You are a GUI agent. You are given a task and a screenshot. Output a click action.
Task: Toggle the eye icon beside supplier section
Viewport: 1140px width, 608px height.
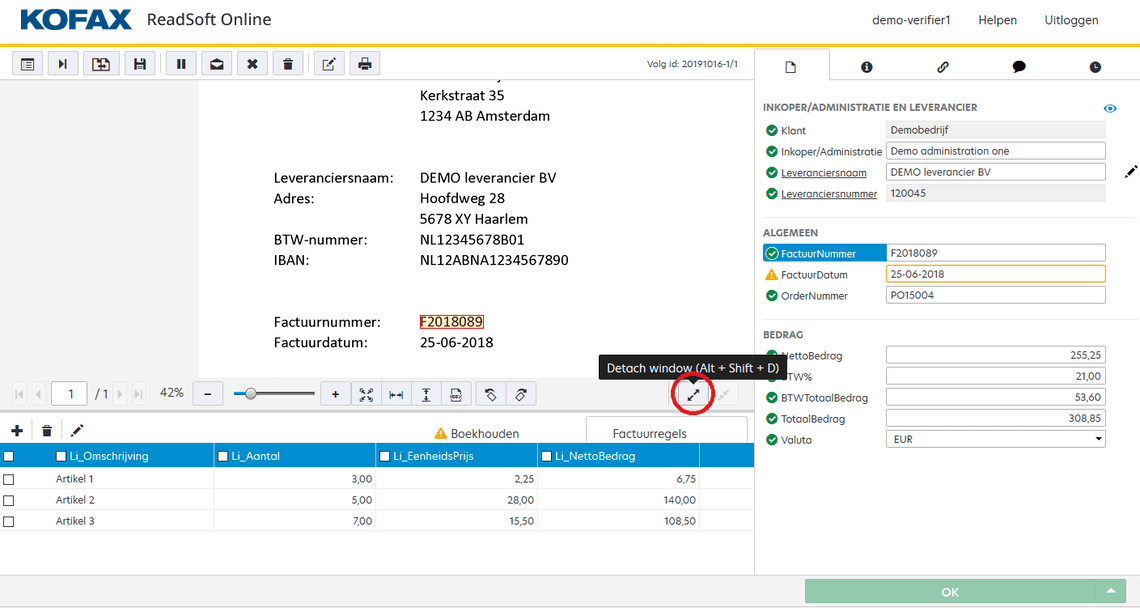[1110, 108]
